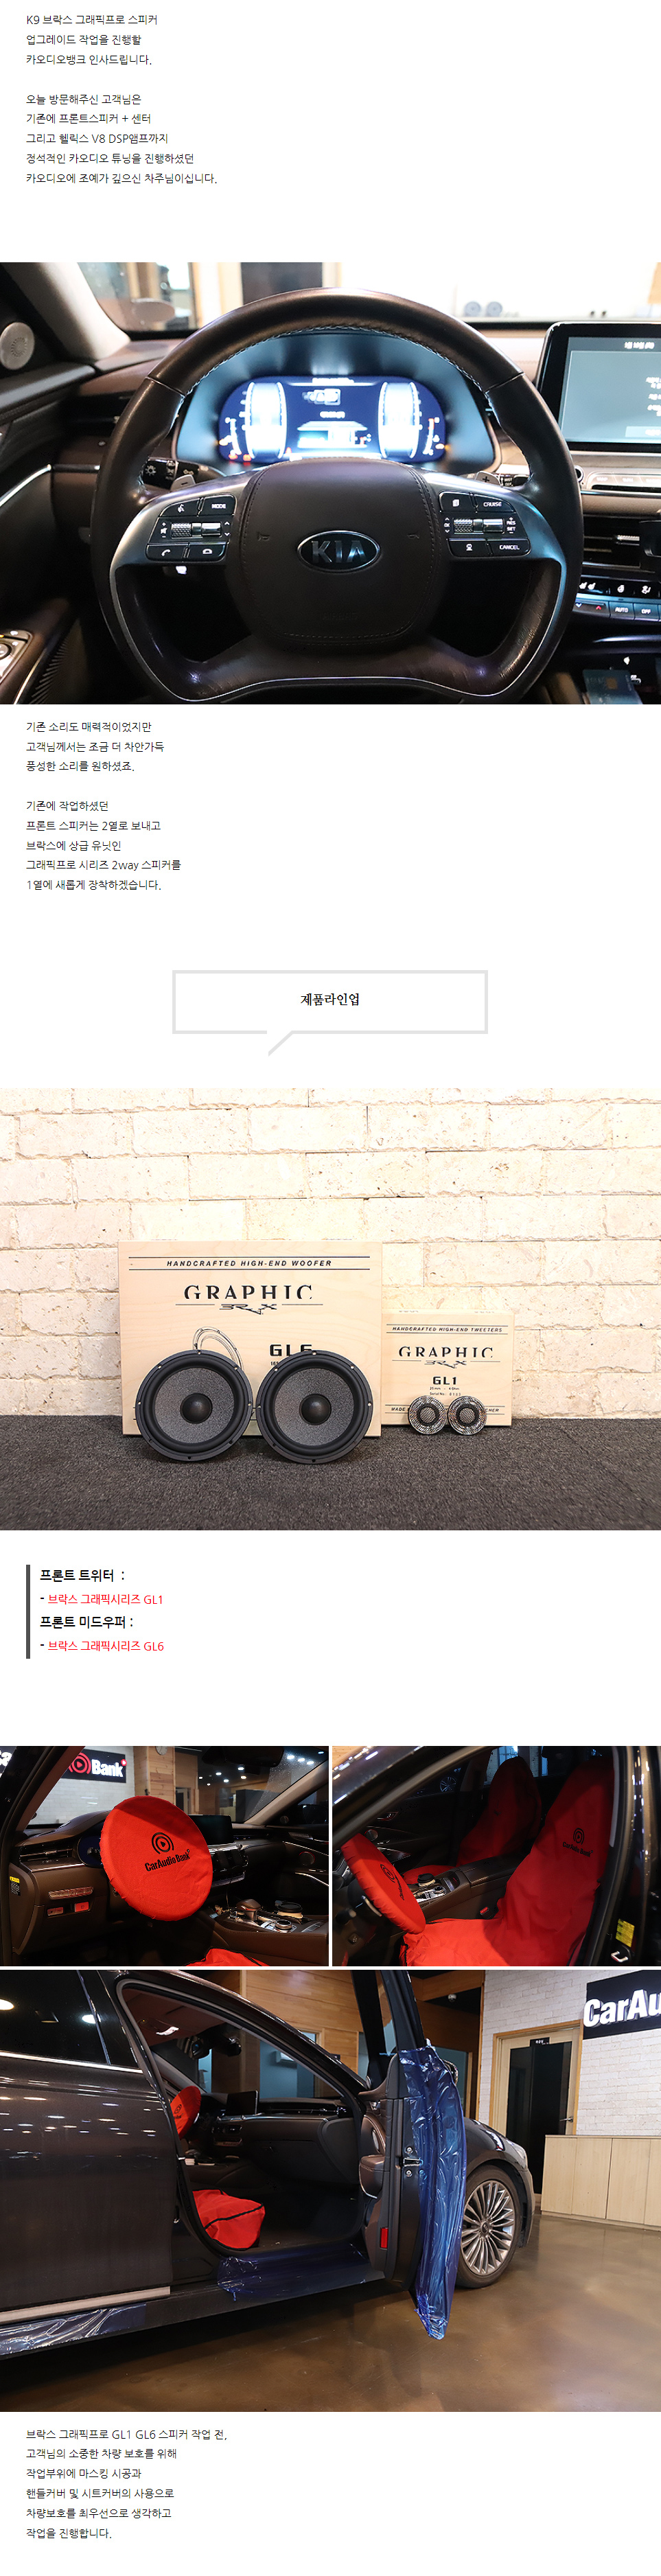The height and width of the screenshot is (2576, 661).
Task: Click the 브락스 그래픽시리즈 GL1 red link
Action: point(105,1599)
